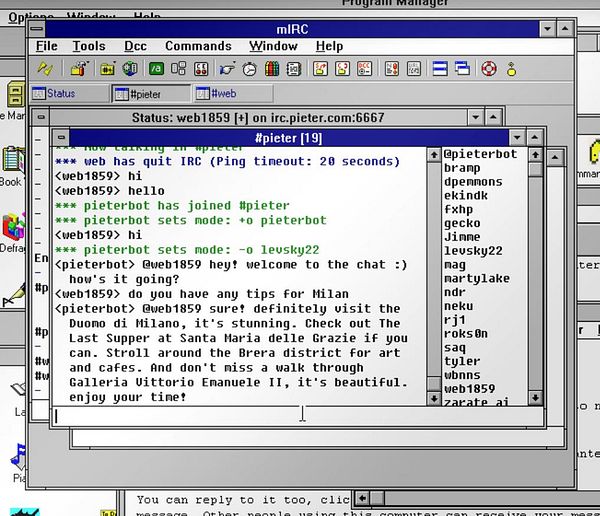Click the DCC Send toolbar icon
Viewport: 600px width, 516px height.
(x=320, y=69)
